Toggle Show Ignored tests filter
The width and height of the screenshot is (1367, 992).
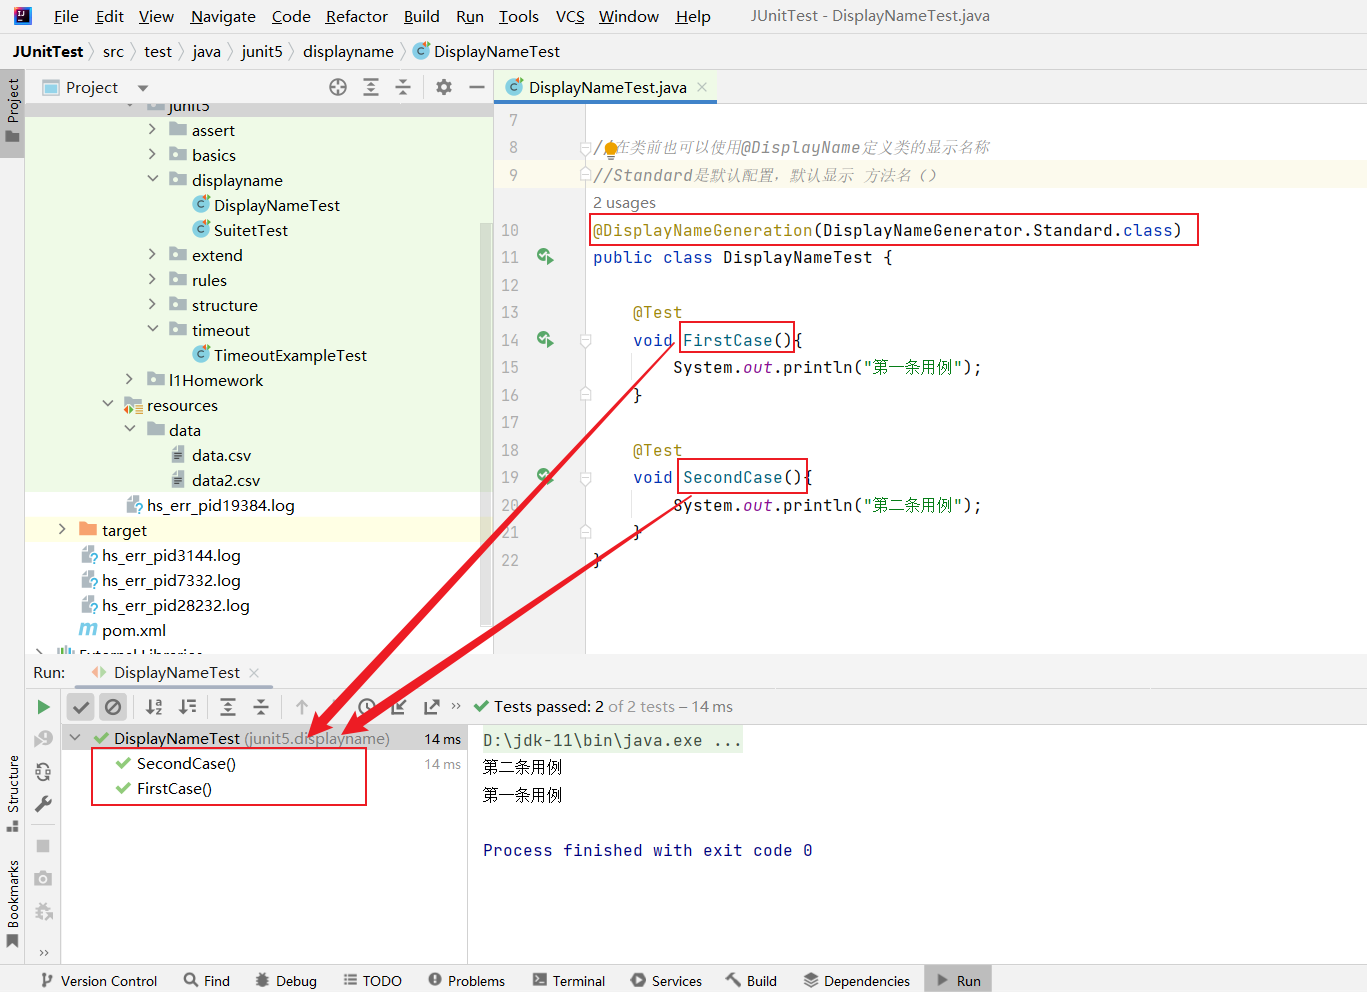pos(113,707)
